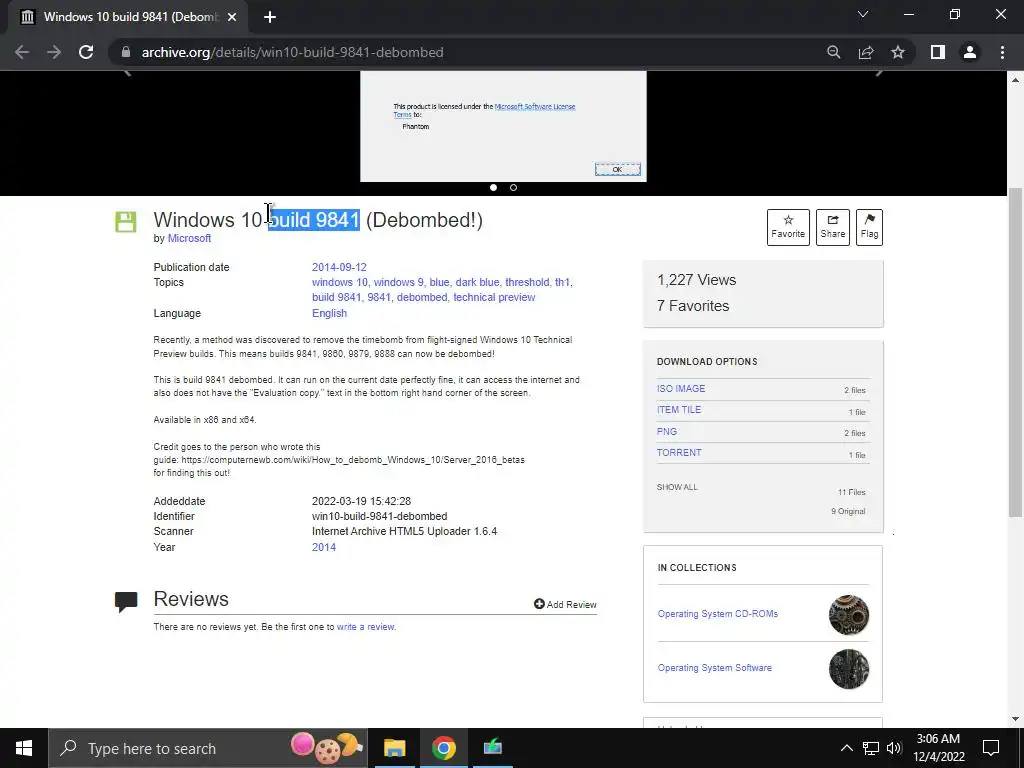The width and height of the screenshot is (1024, 768).
Task: Select the Windows 10 build 9841 browser tab
Action: pyautogui.click(x=128, y=17)
